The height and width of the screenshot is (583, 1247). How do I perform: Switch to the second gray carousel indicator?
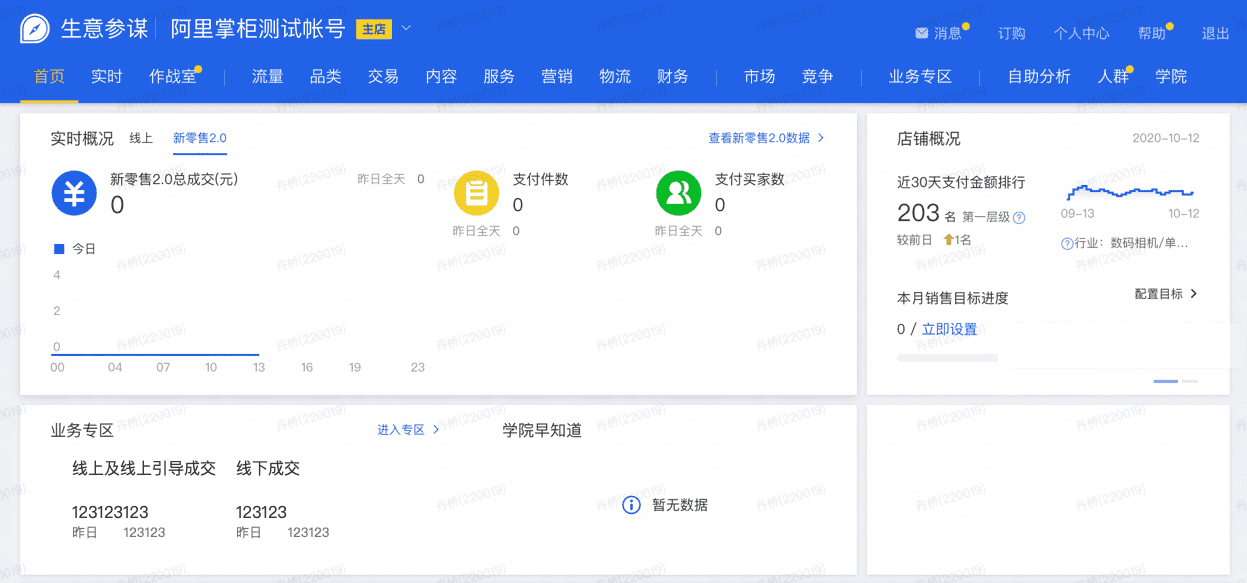pos(1189,381)
